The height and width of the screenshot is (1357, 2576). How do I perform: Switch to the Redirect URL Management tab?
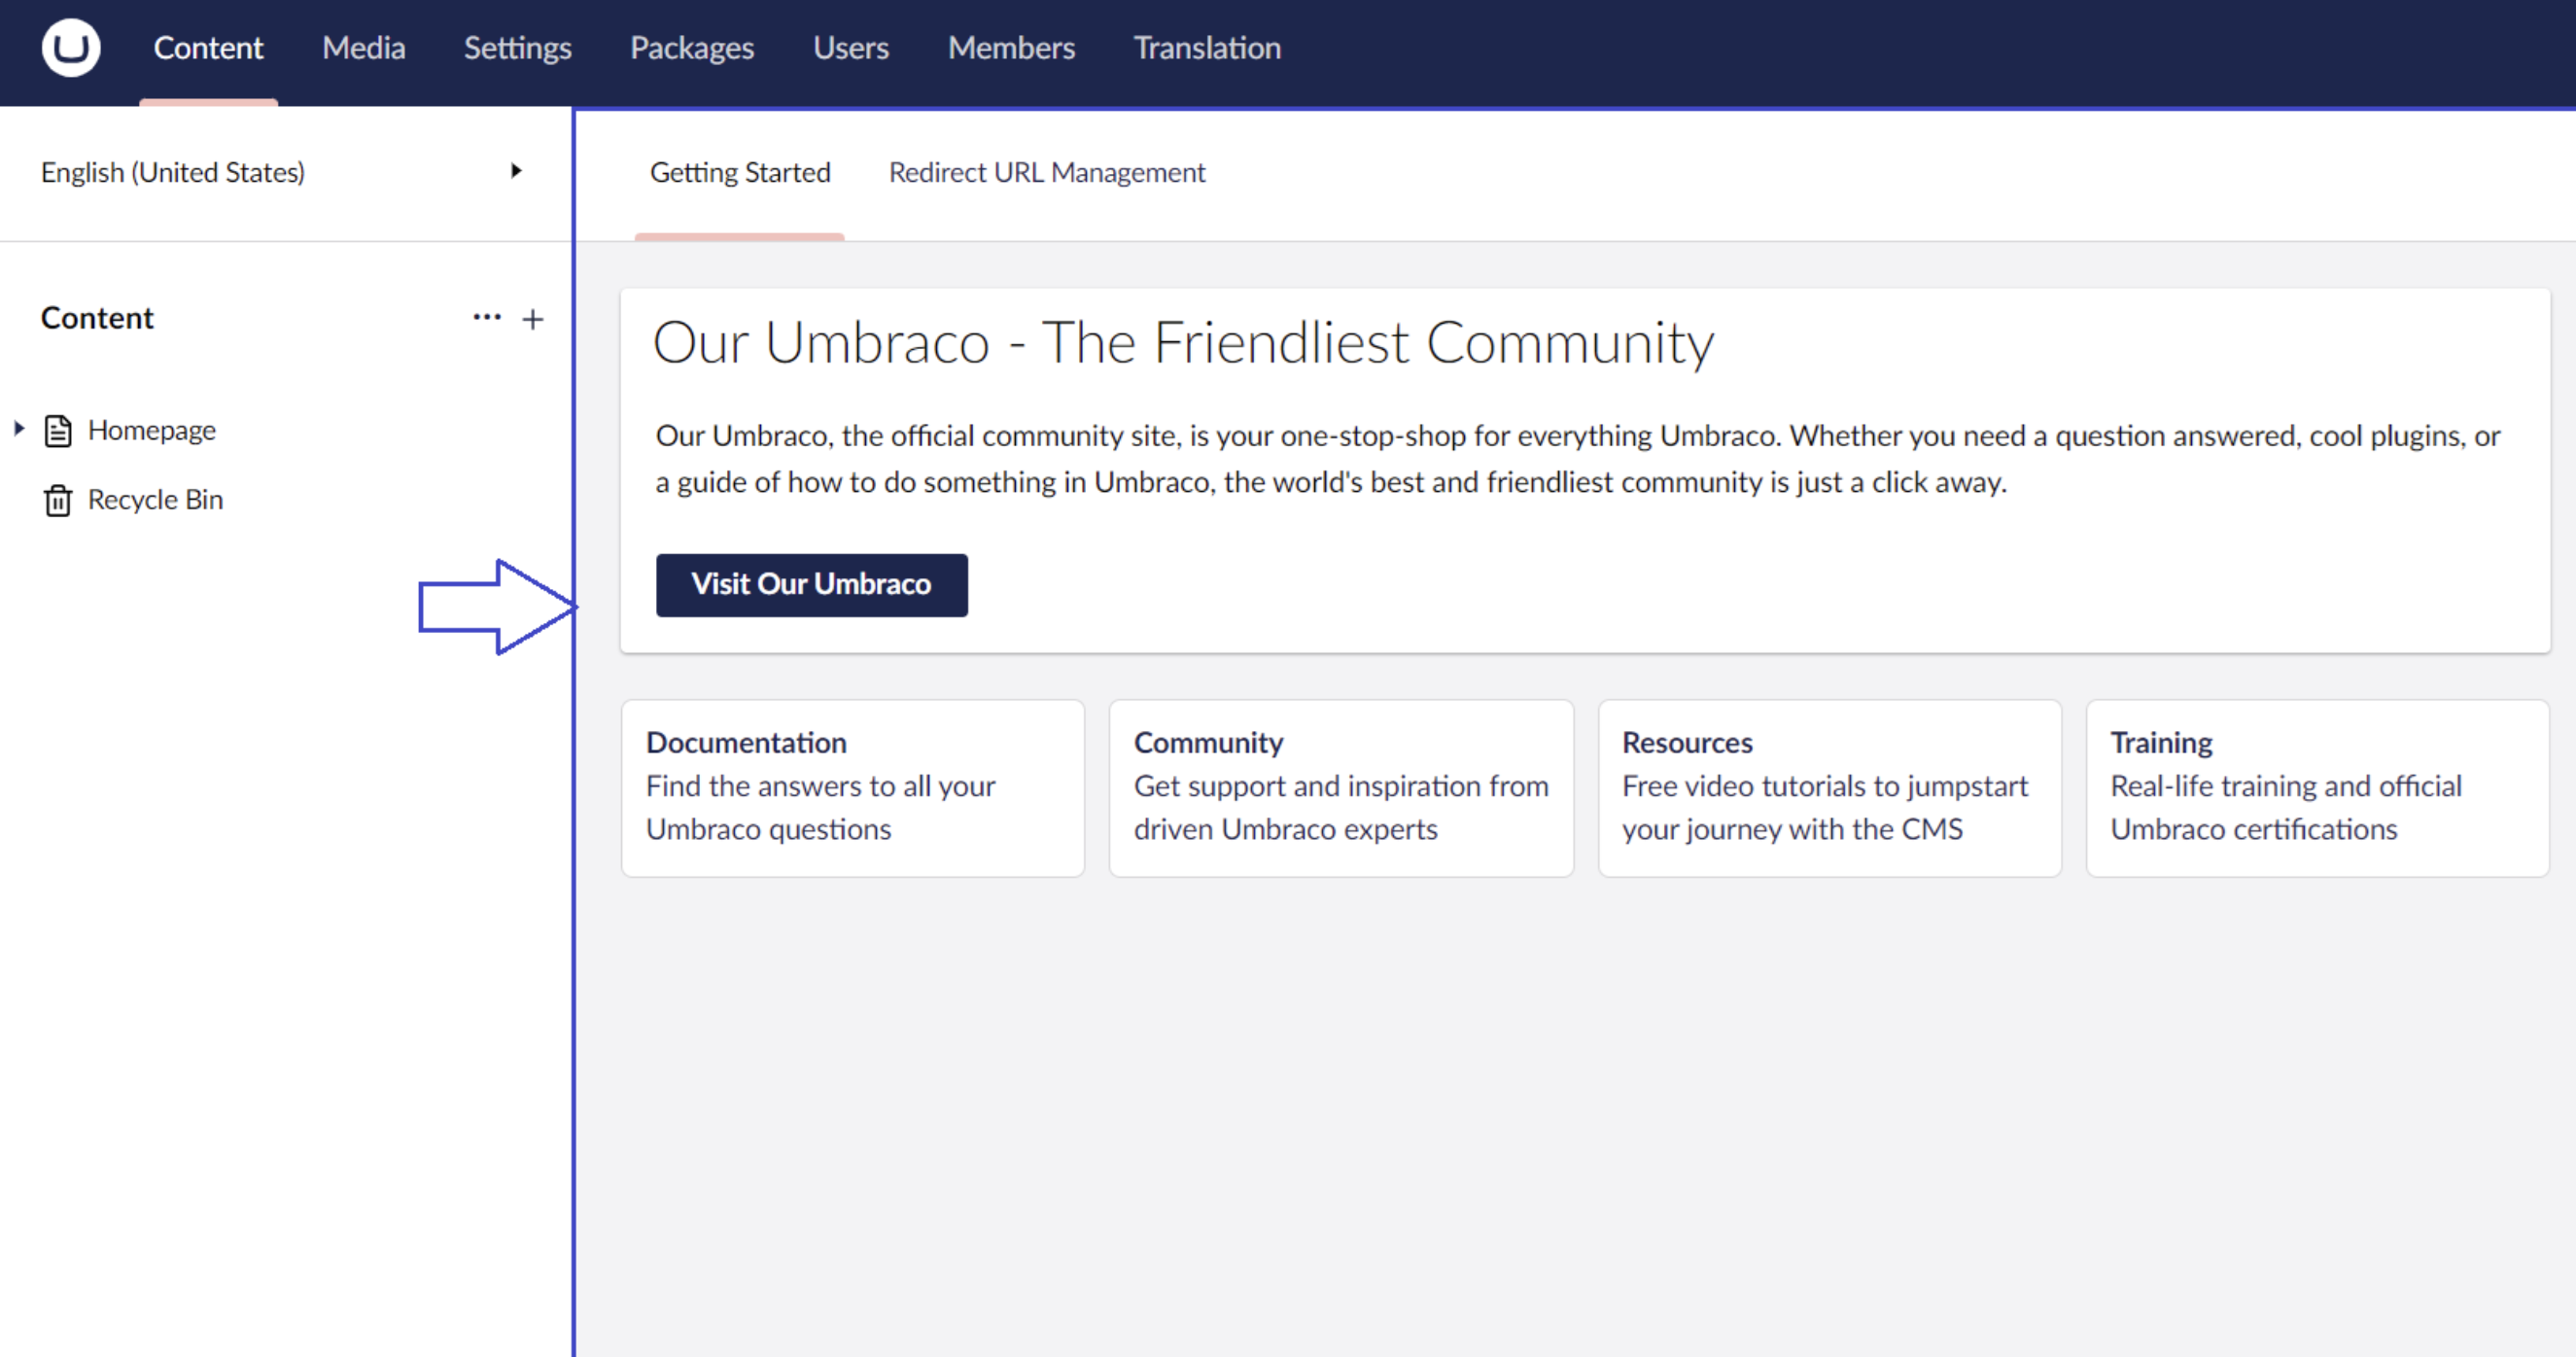coord(1046,172)
